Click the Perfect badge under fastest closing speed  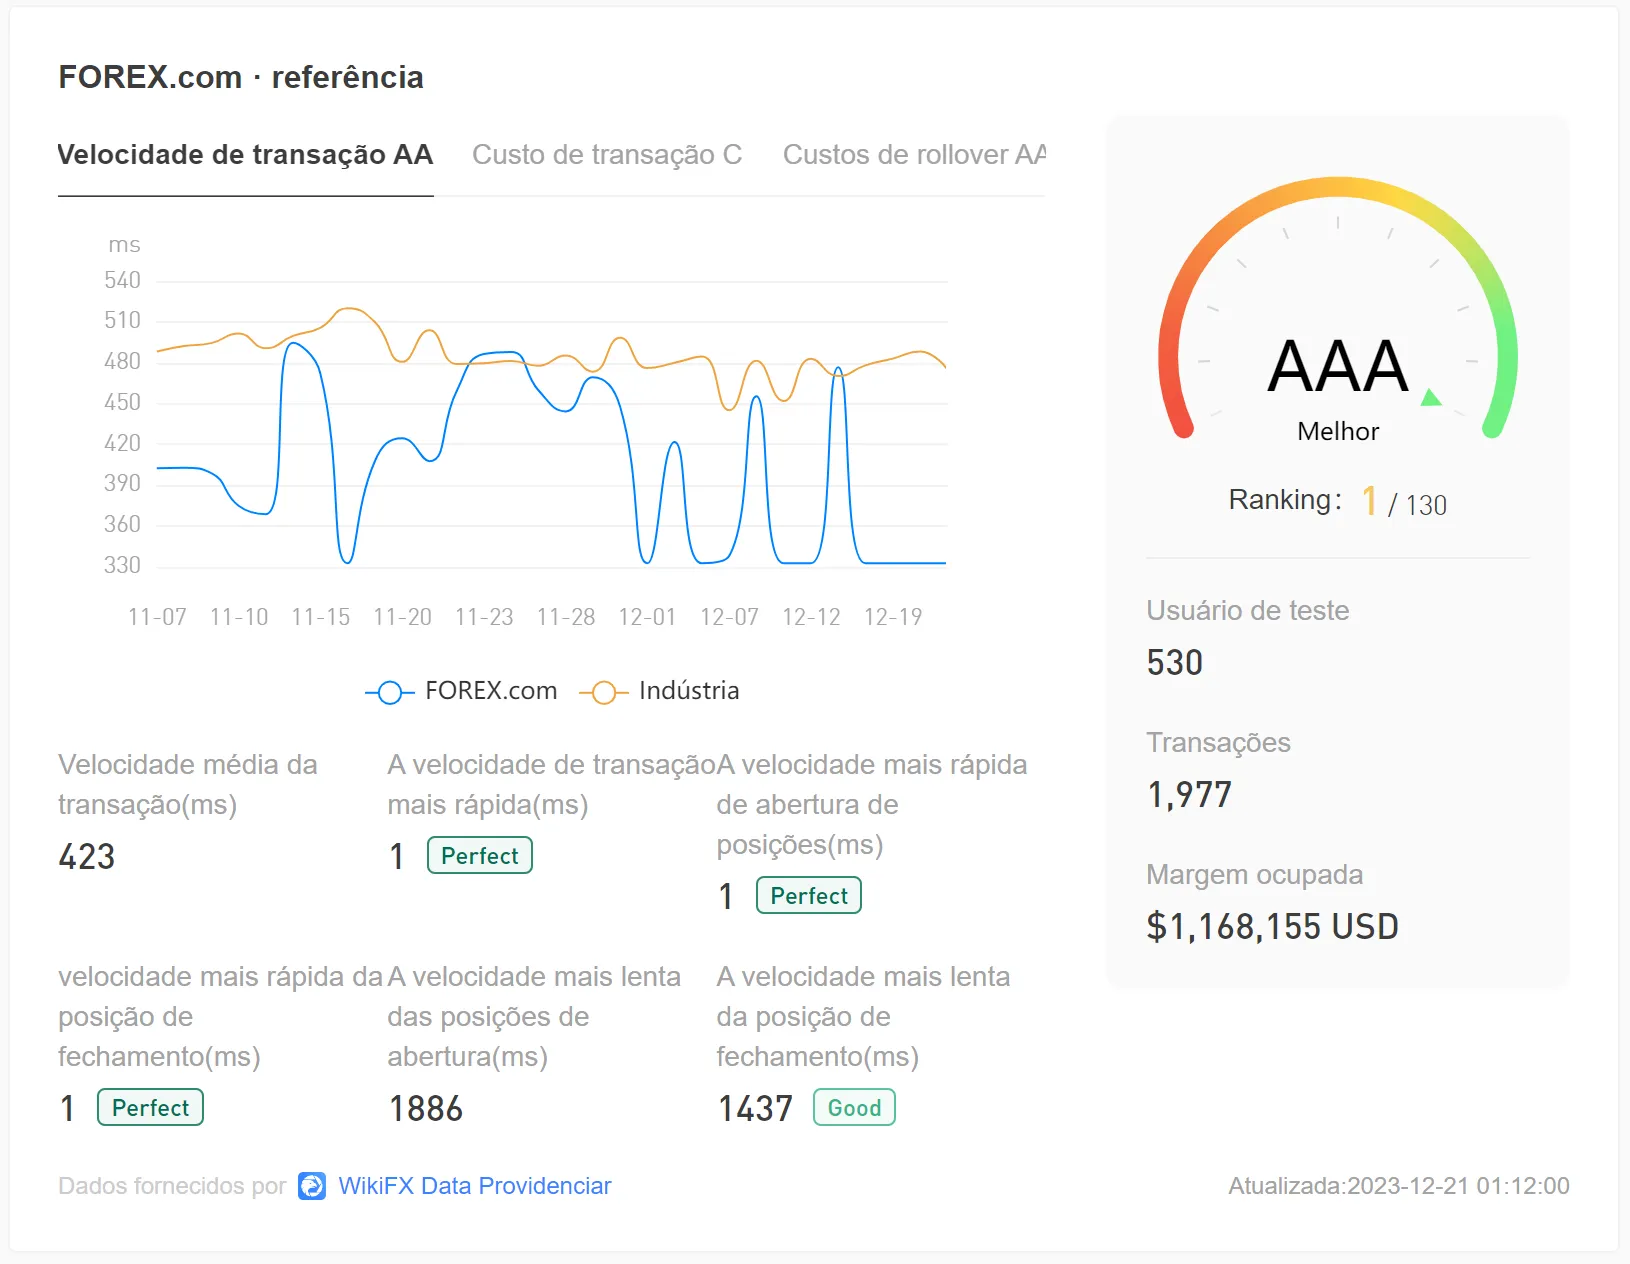click(150, 1108)
